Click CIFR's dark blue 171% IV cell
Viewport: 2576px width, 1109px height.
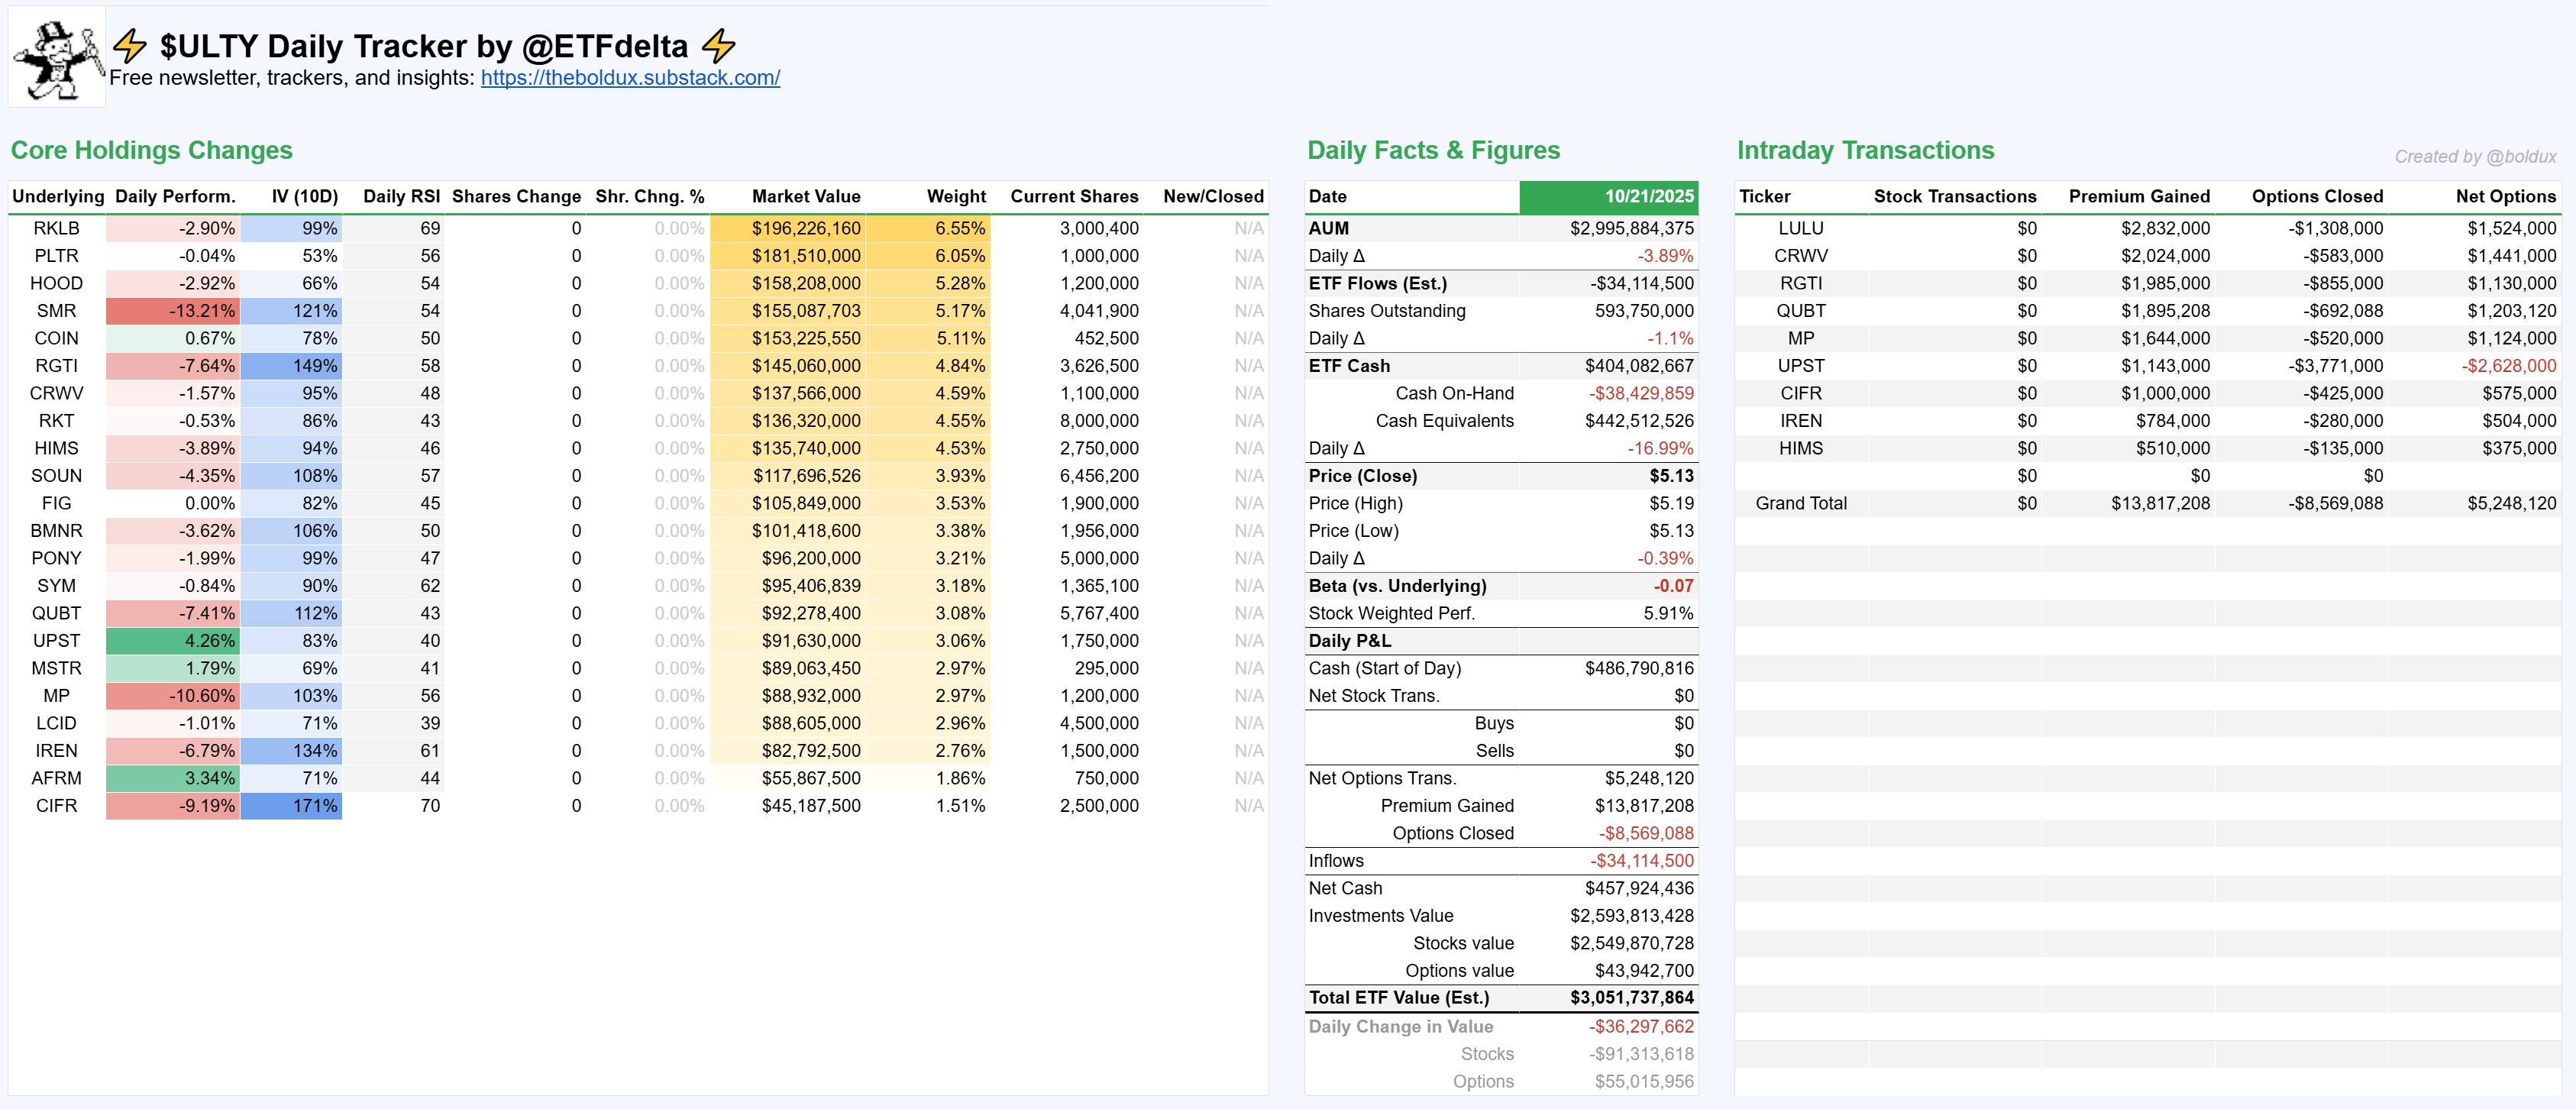[x=292, y=806]
